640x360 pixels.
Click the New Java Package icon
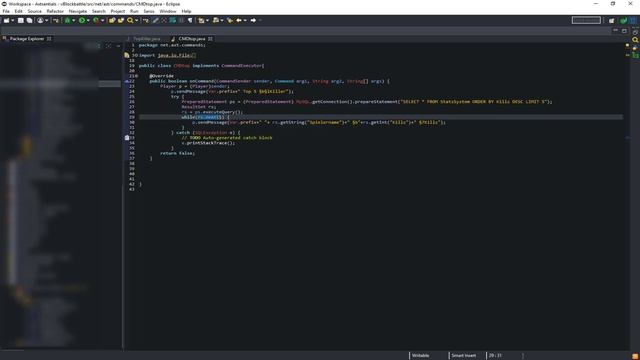(x=111, y=20)
